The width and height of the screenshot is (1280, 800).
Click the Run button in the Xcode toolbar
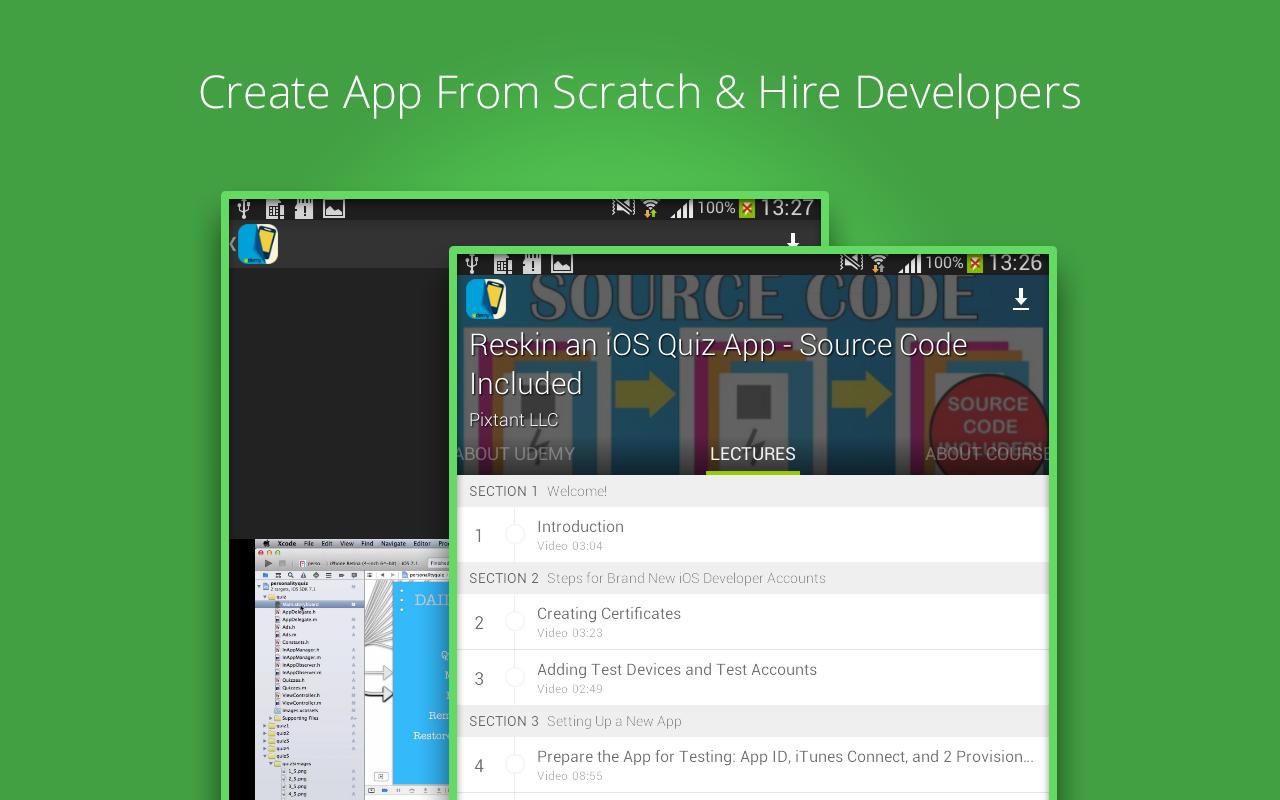[x=269, y=562]
